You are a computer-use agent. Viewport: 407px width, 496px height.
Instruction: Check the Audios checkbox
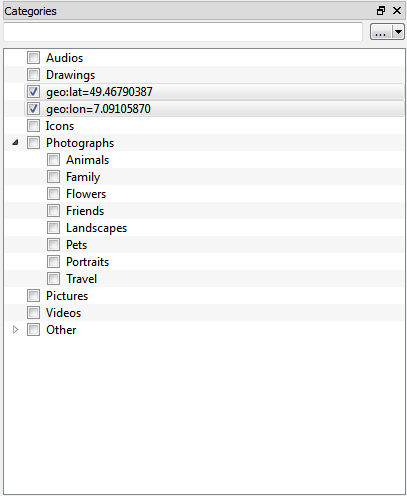coord(33,57)
